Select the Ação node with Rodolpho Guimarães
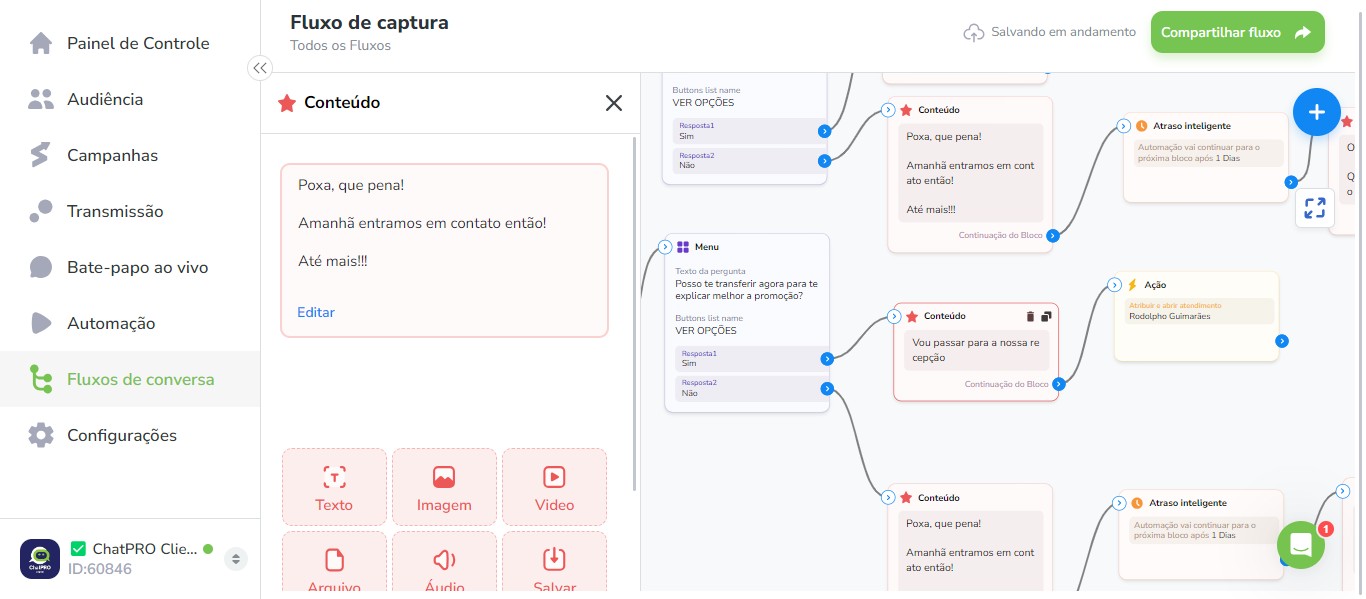Screen dimensions: 1366x599 (x=1196, y=316)
